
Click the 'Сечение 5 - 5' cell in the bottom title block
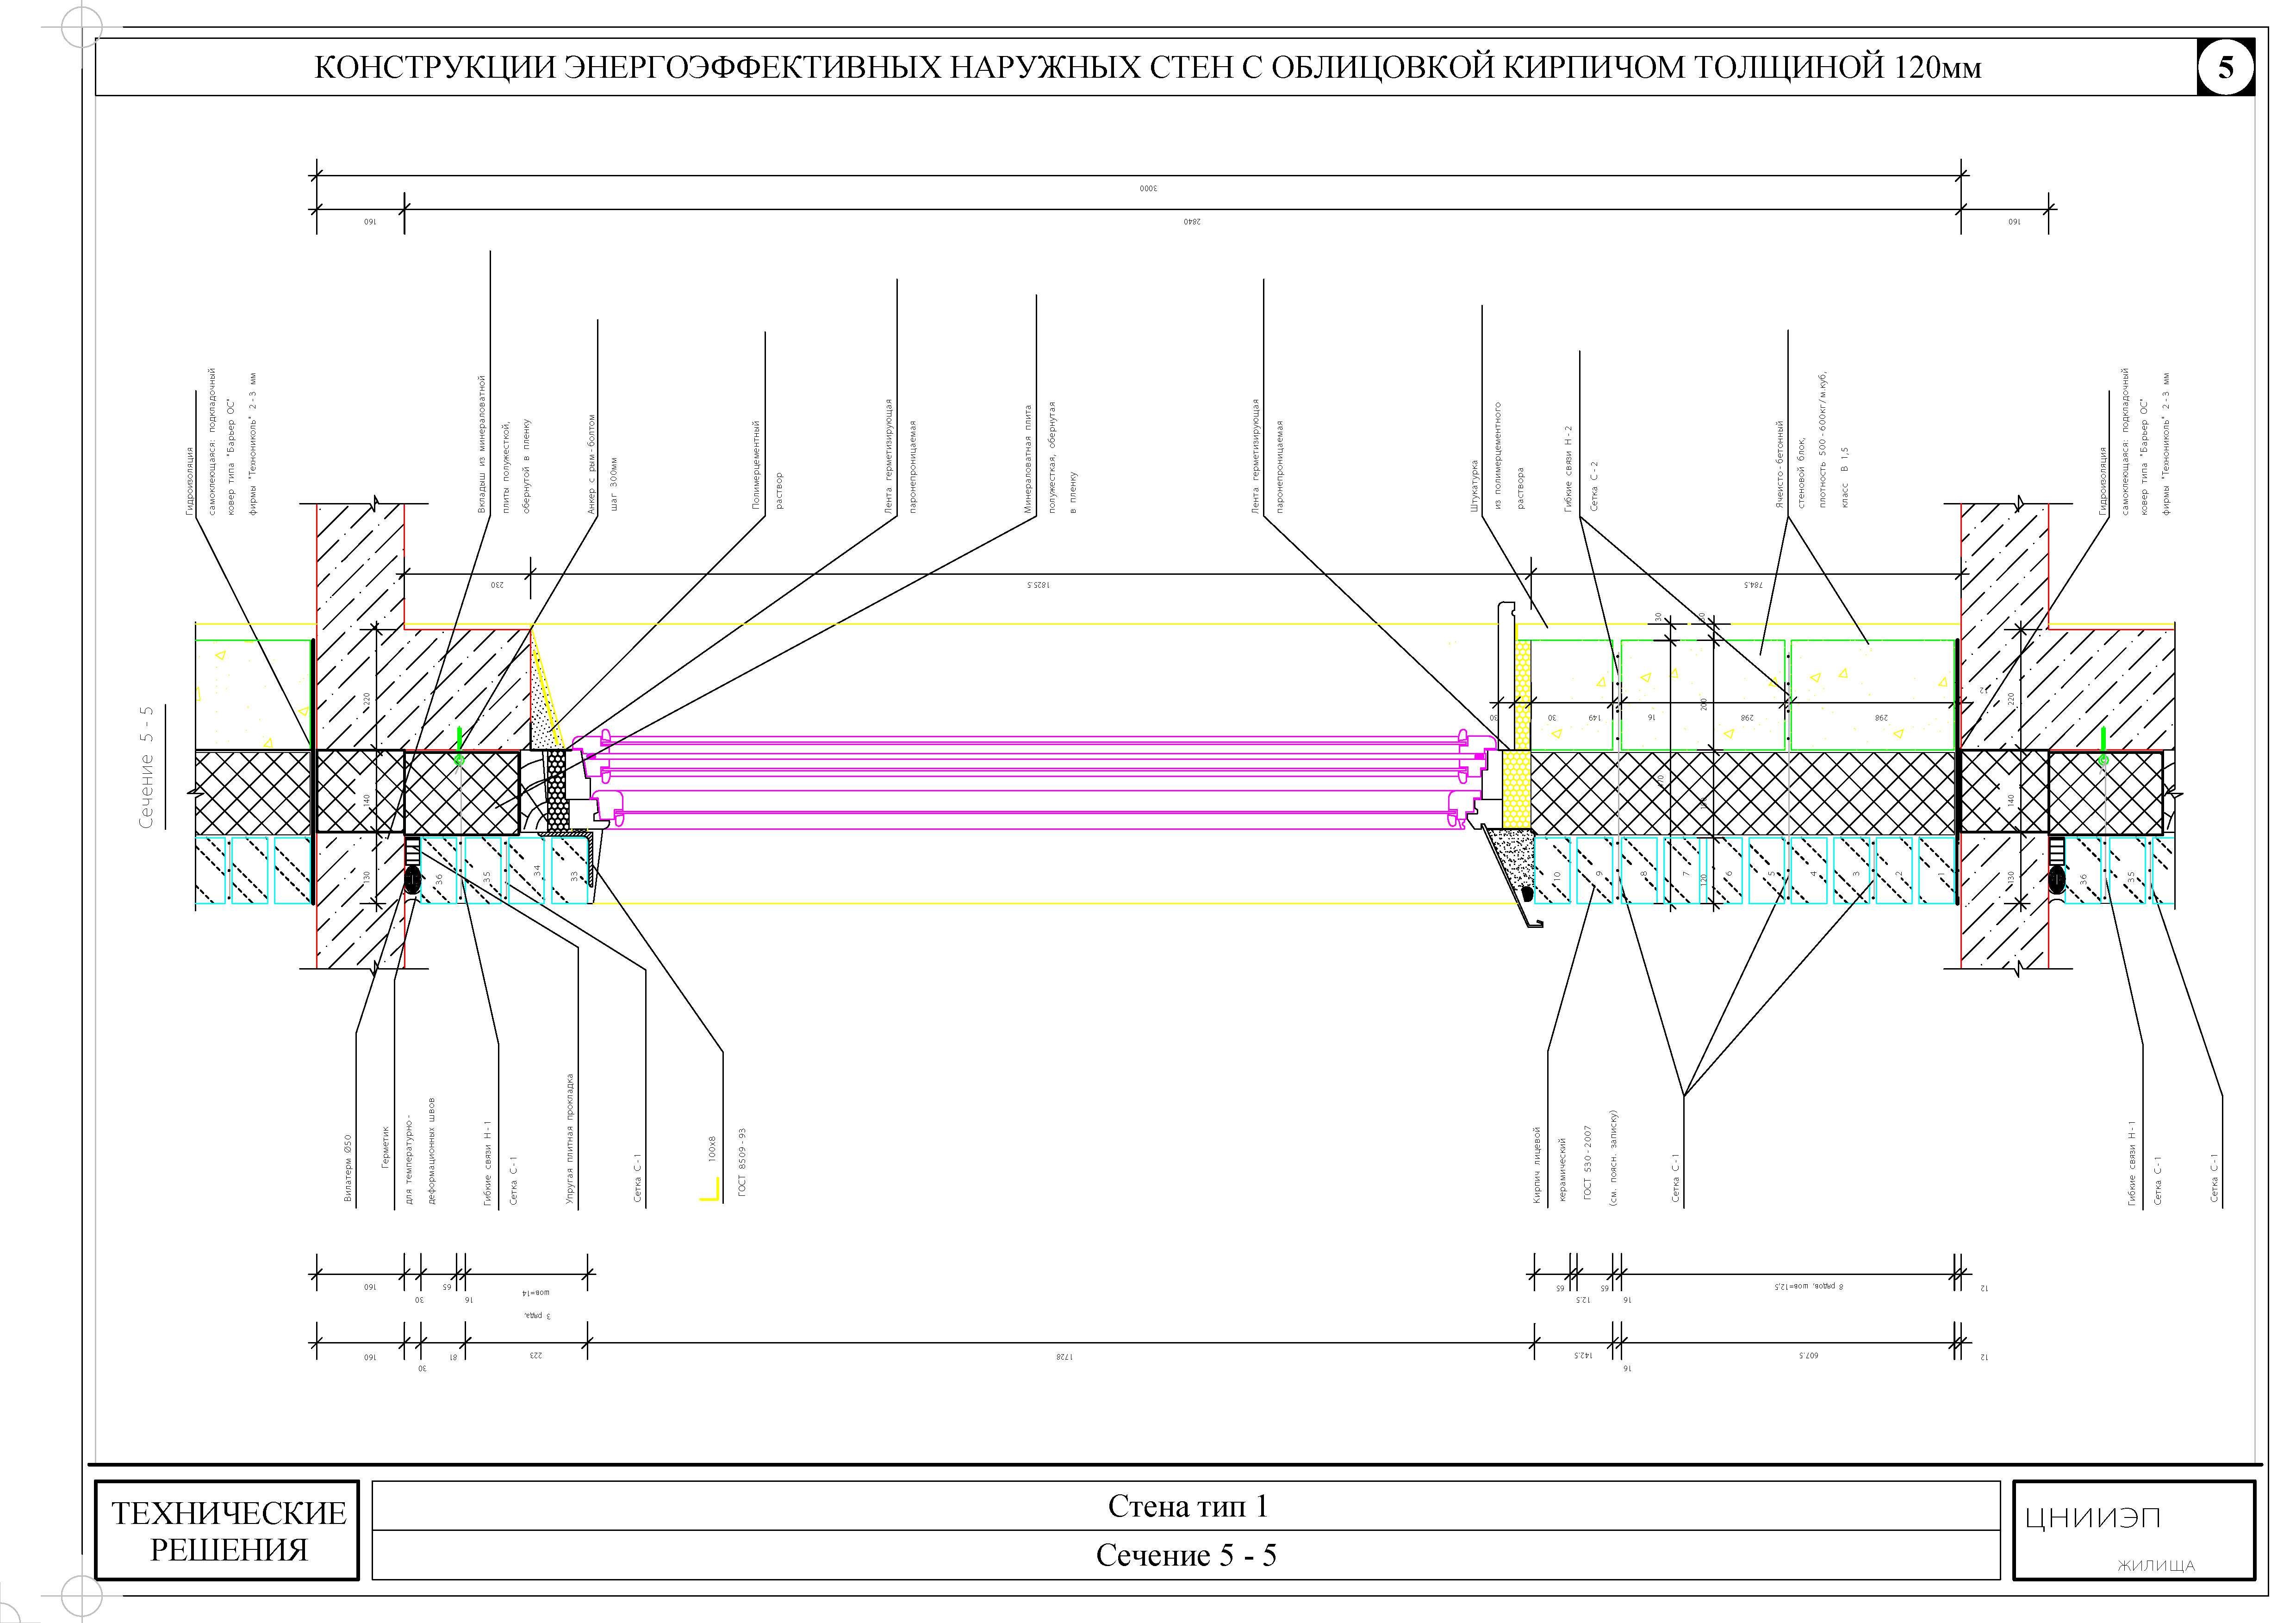coord(1186,1556)
